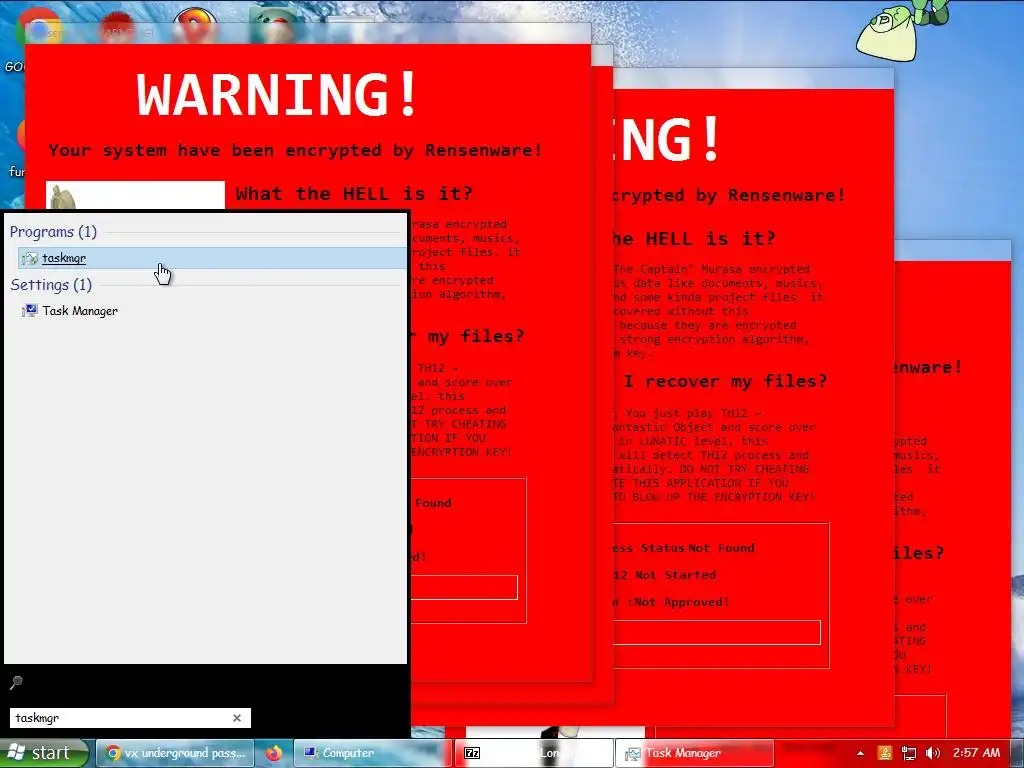Click the taskmgr program result icon
1024x768 pixels.
coord(29,258)
